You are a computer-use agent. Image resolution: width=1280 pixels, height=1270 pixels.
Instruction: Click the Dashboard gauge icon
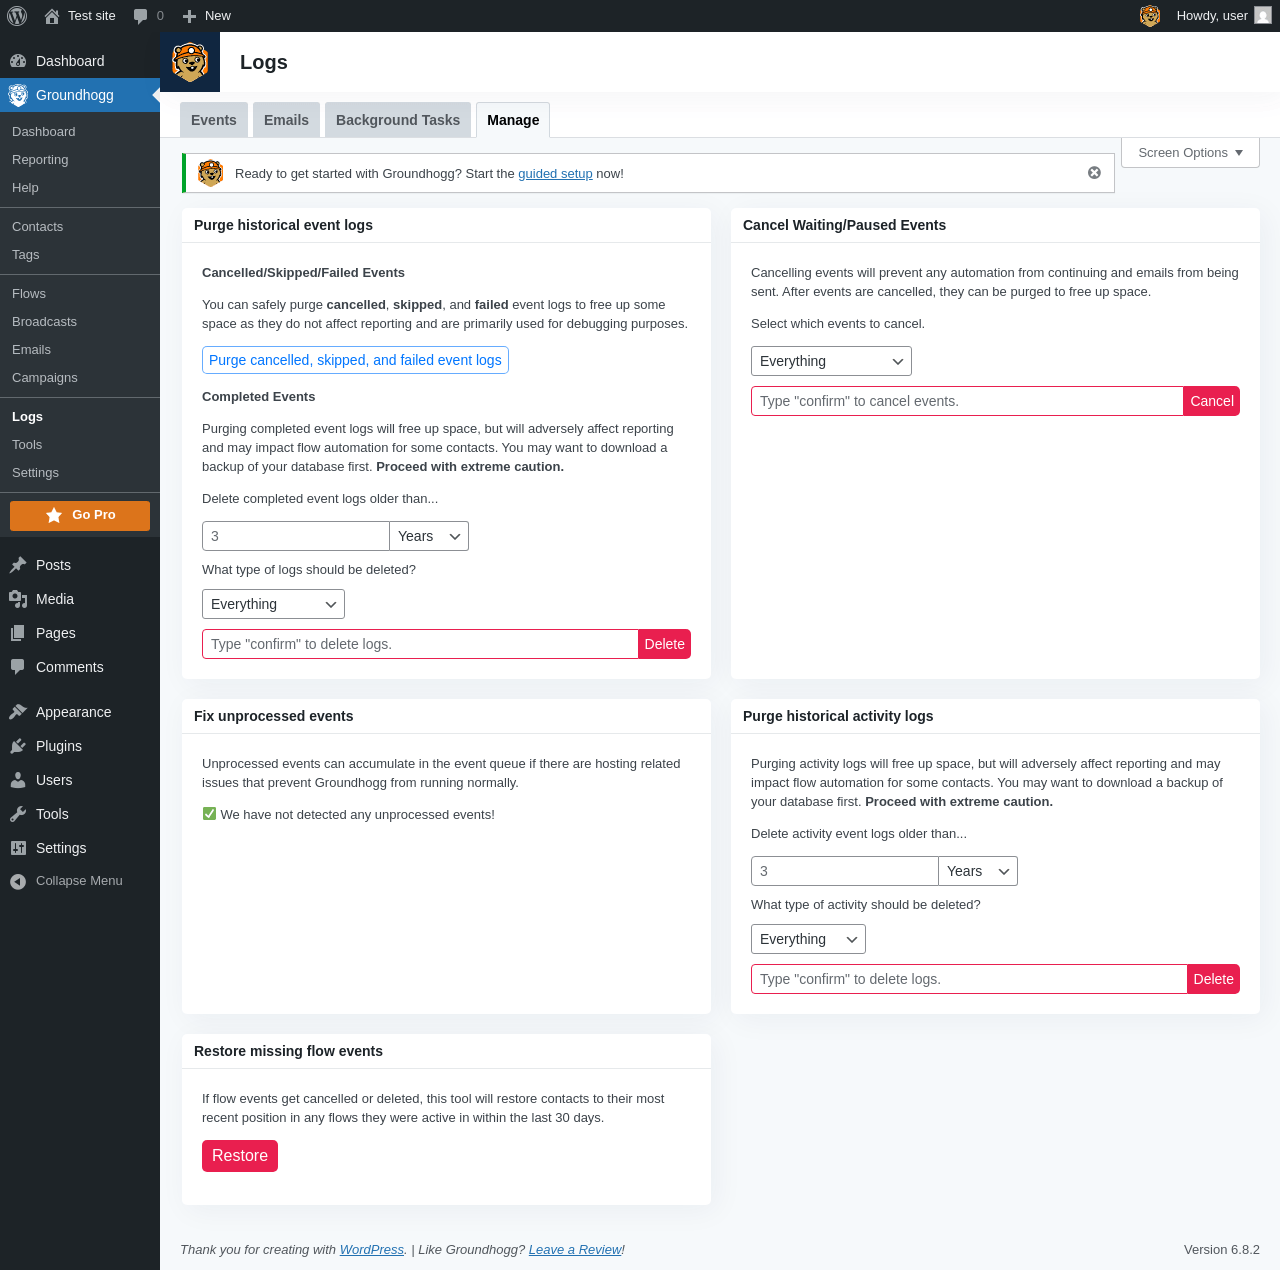[18, 61]
